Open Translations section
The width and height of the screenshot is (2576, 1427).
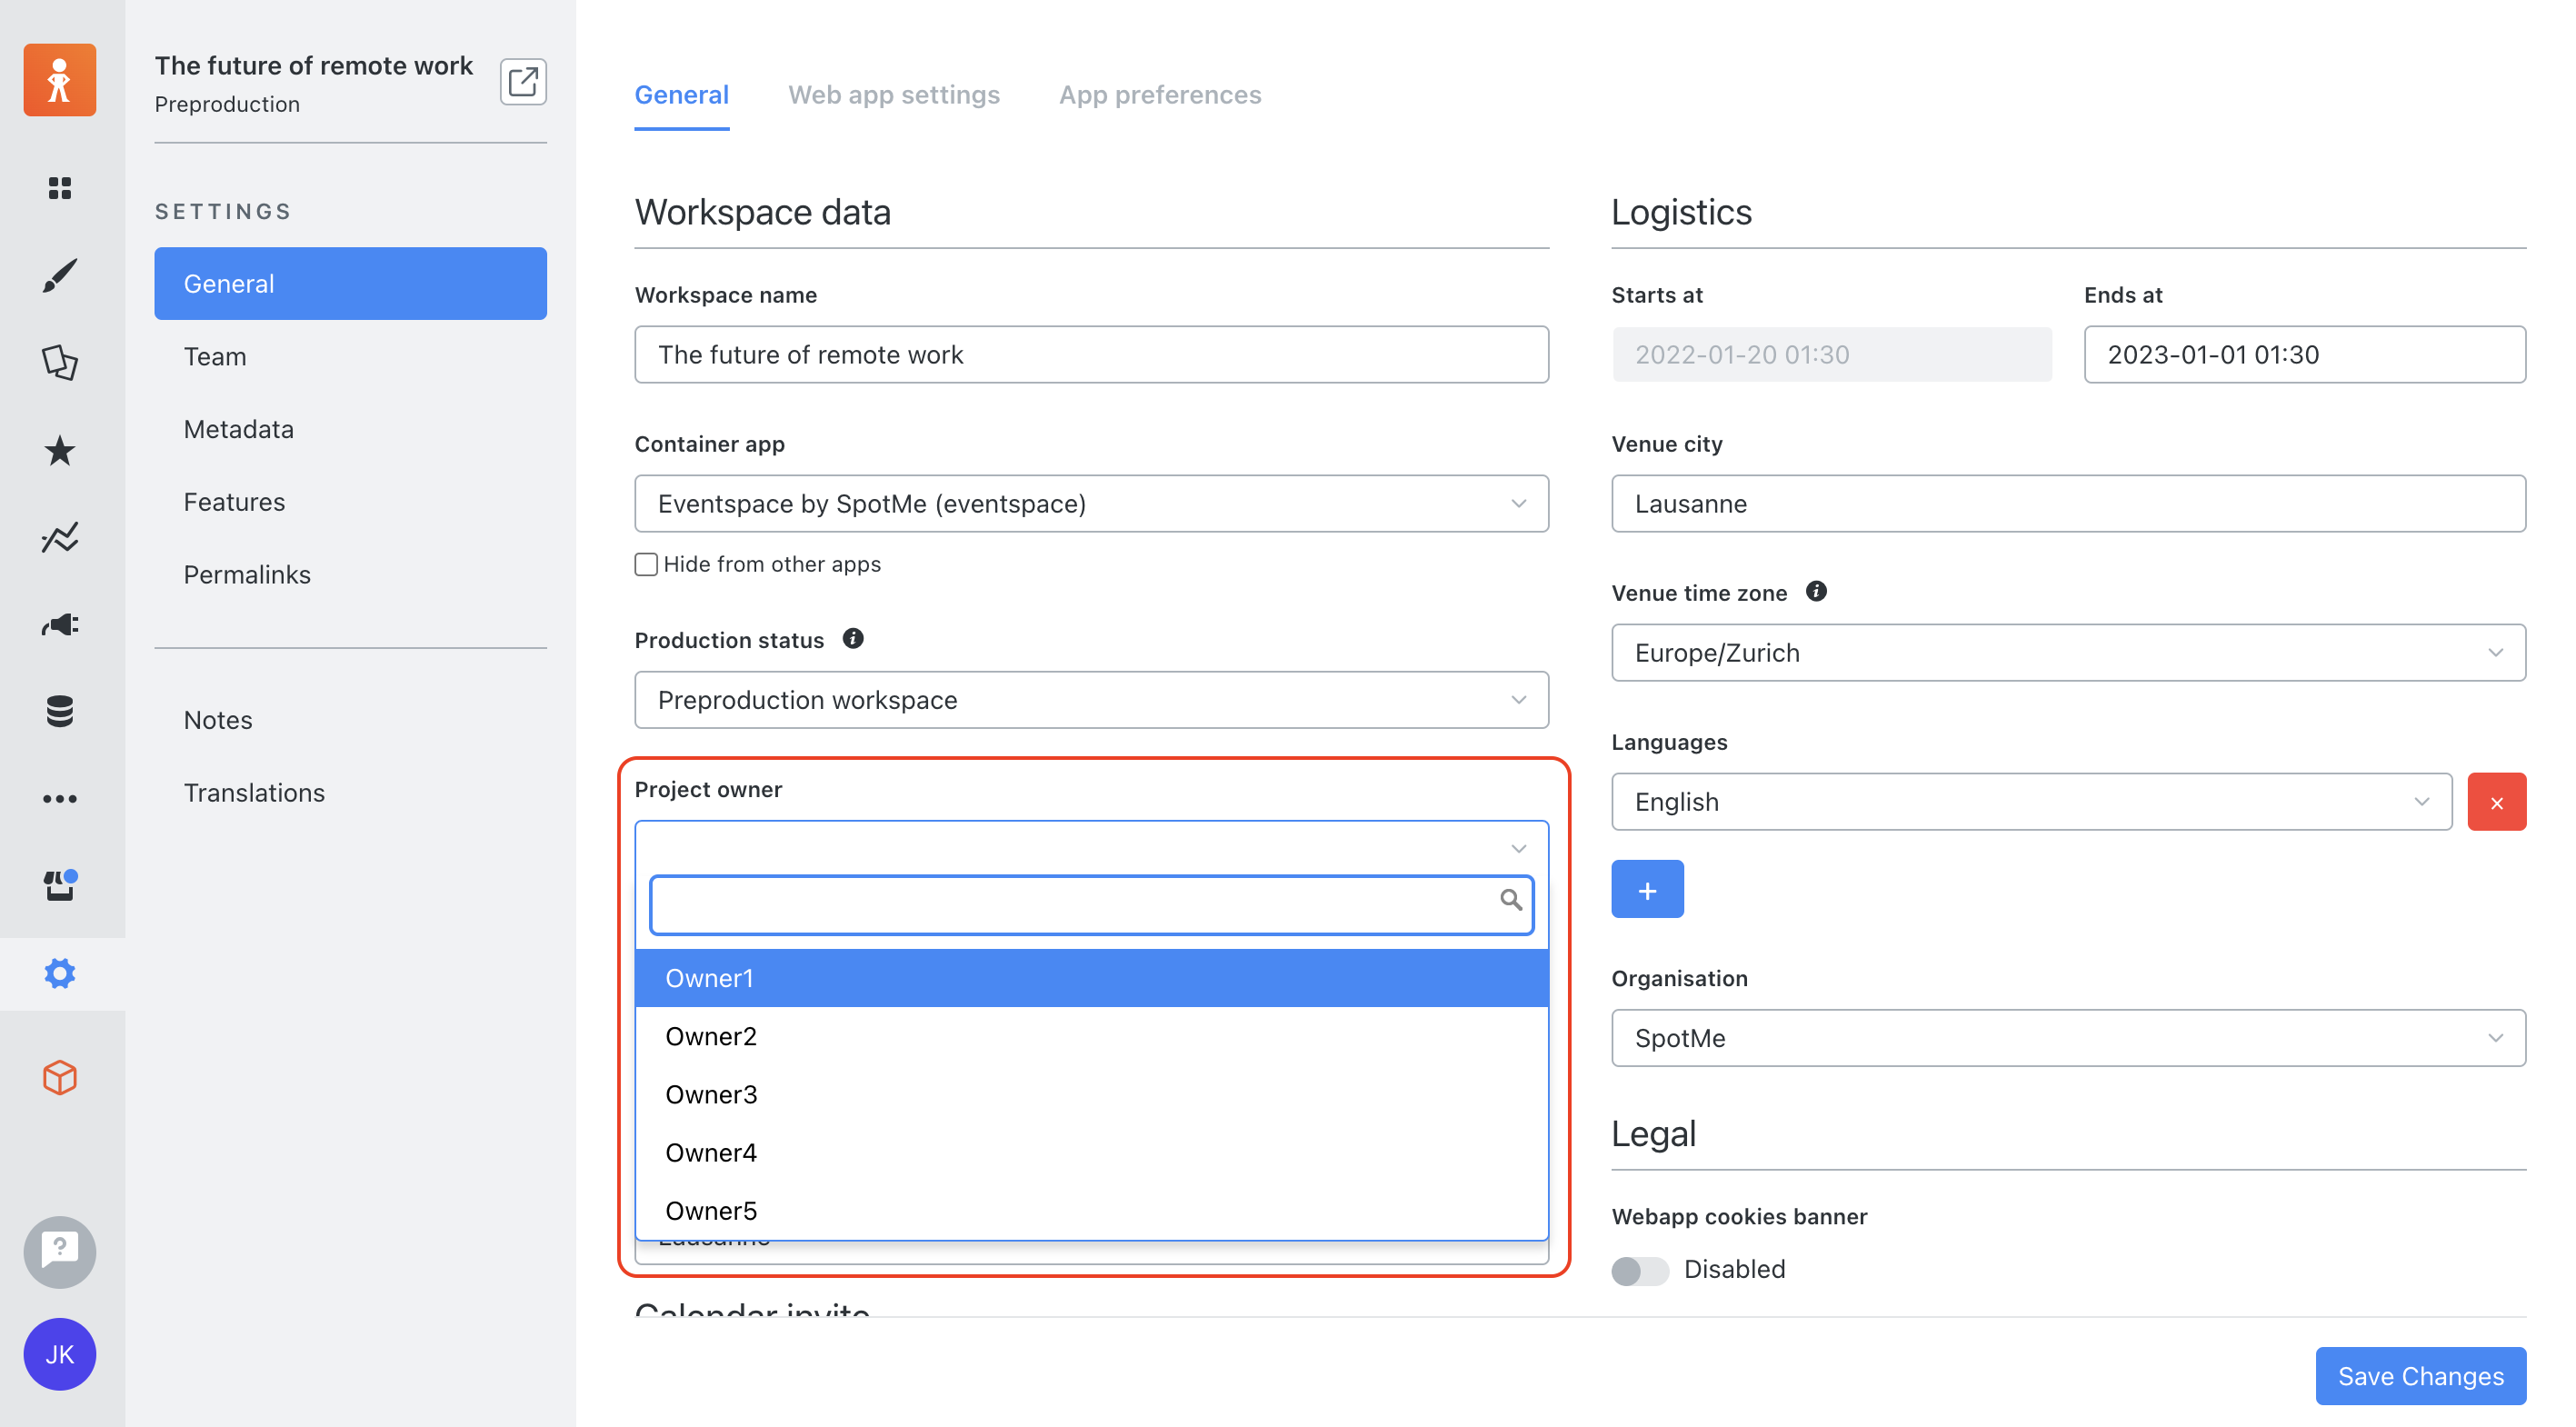351,793
